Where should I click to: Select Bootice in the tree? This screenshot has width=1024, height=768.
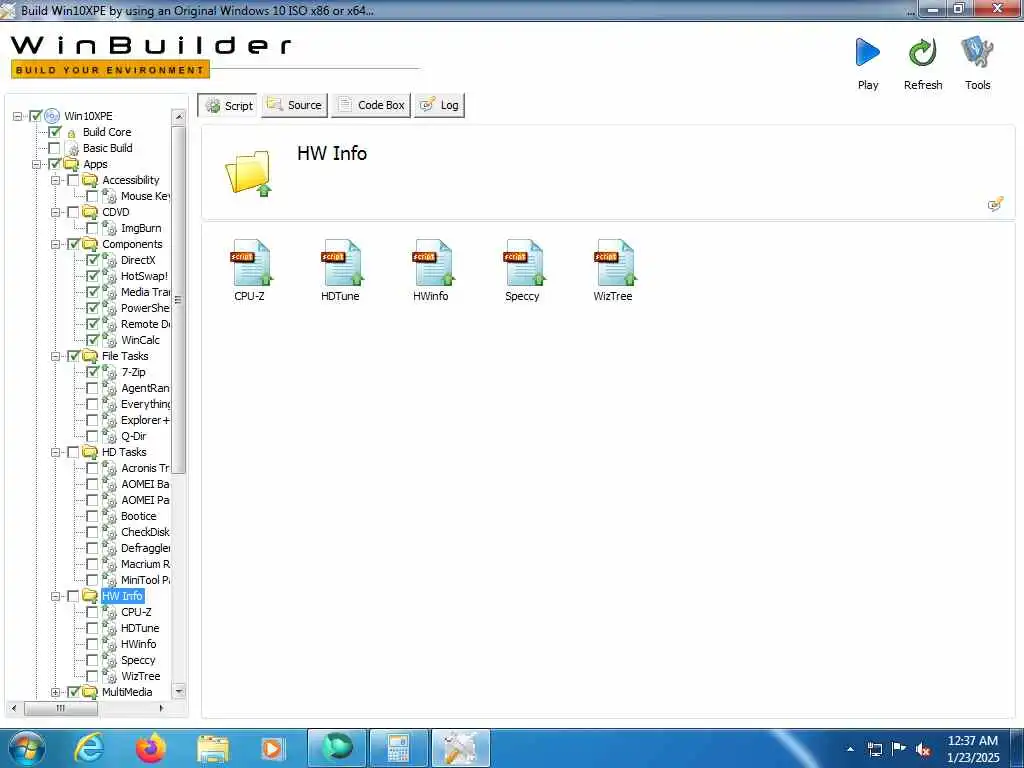(138, 516)
